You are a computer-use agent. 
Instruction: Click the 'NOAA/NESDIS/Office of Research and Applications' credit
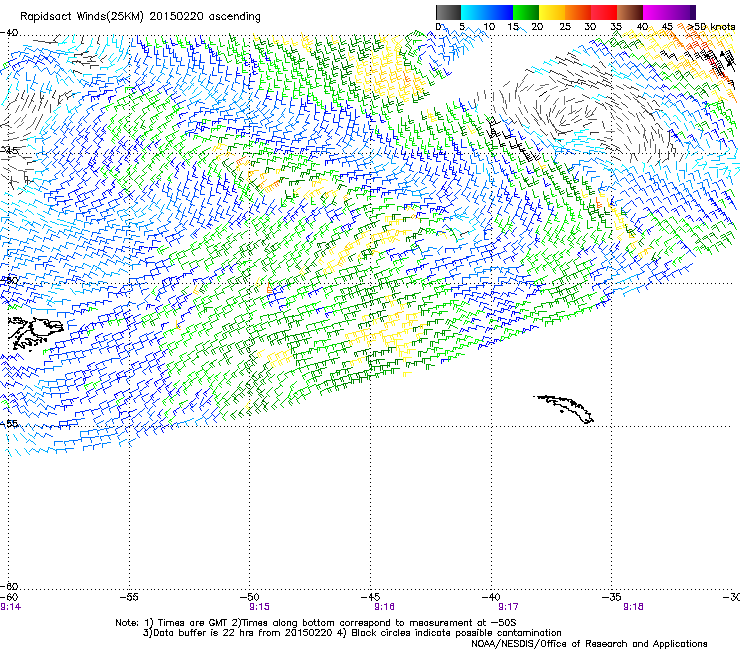click(589, 644)
